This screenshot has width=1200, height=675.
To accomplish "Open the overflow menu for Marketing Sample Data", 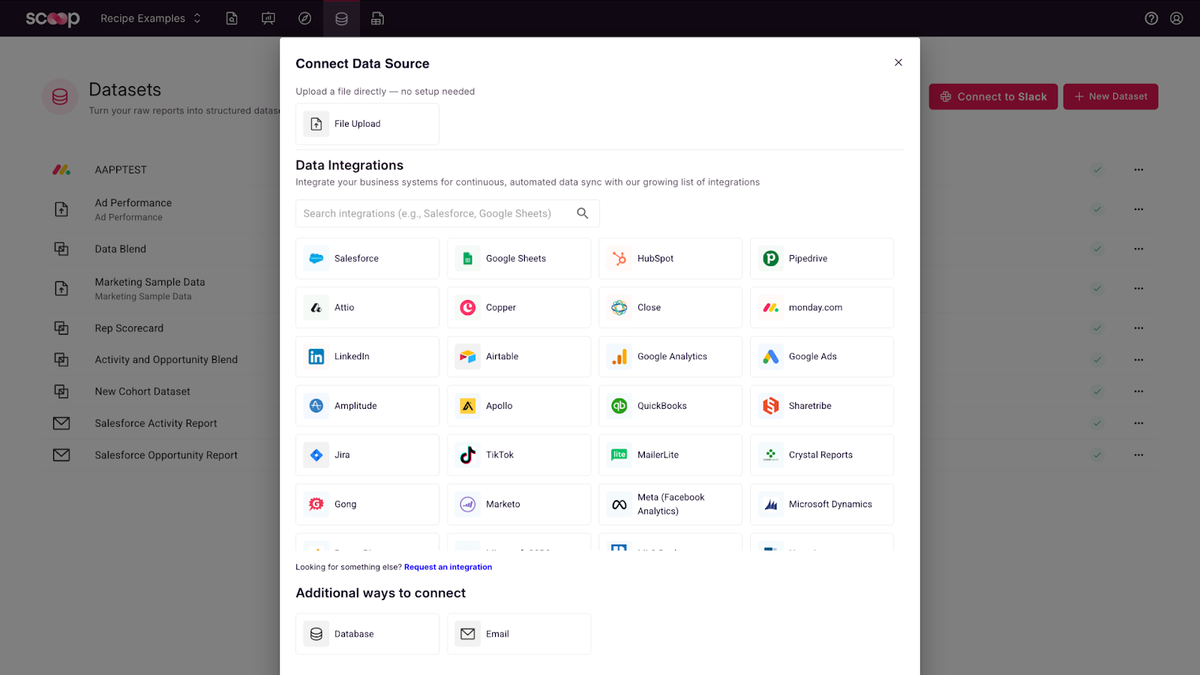I will (x=1138, y=288).
